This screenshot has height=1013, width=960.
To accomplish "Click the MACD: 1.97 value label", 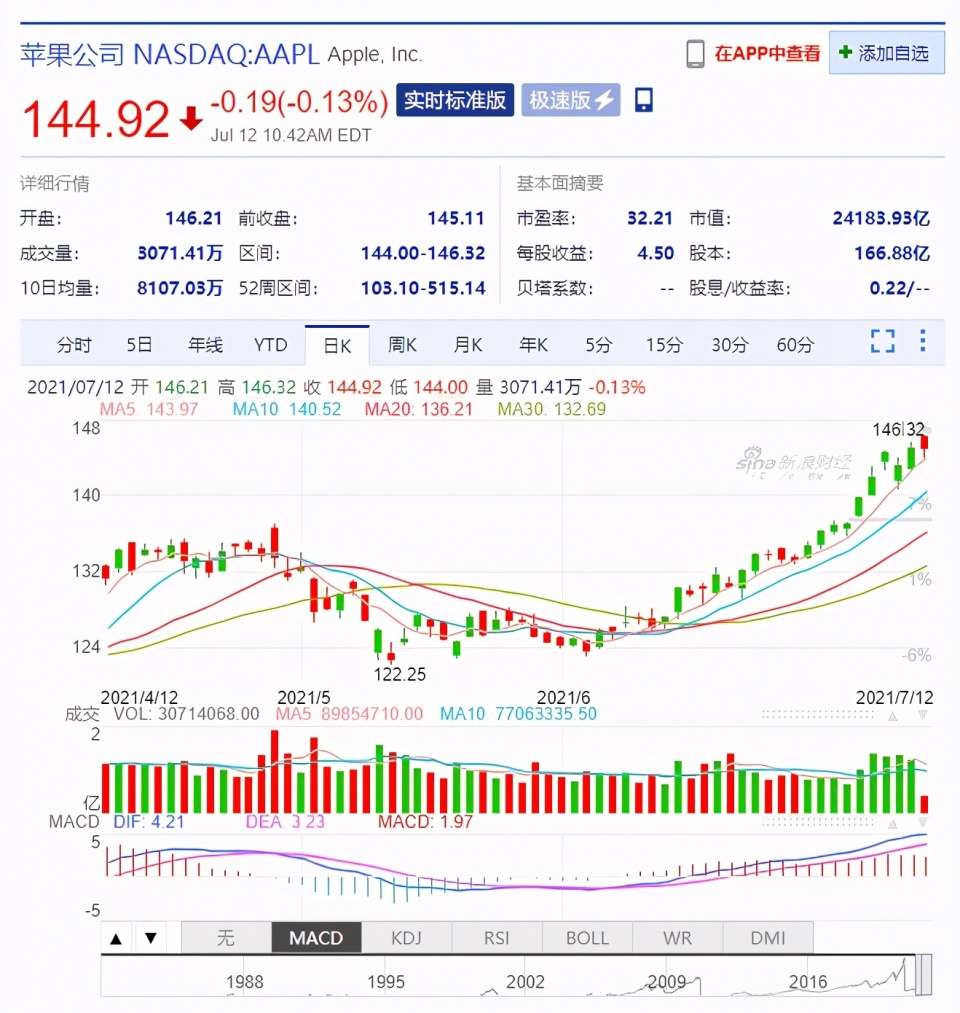I will coord(425,822).
